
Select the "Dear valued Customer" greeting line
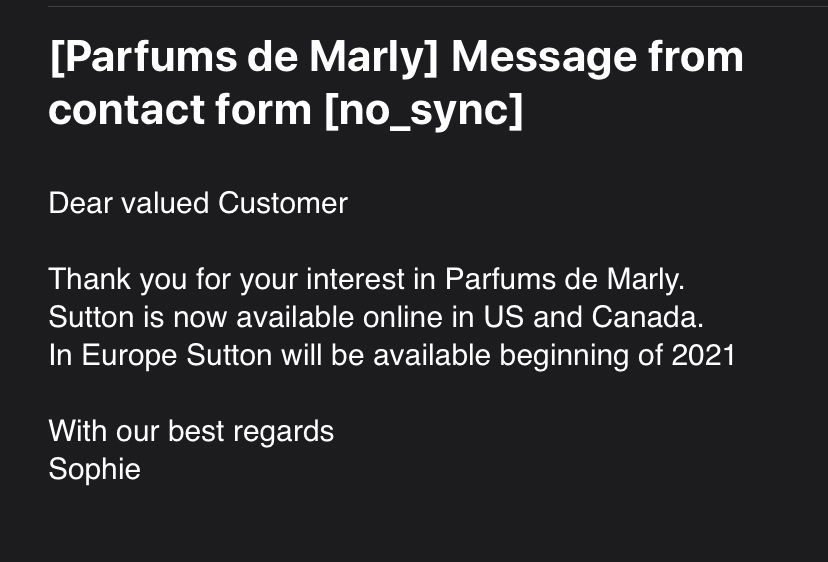[198, 203]
